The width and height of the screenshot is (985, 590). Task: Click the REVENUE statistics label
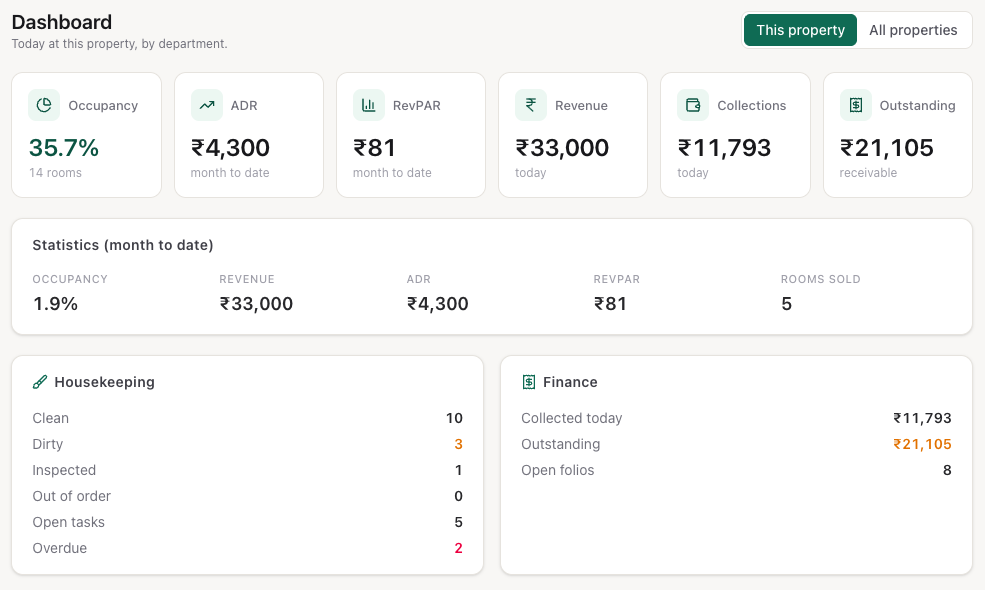click(x=247, y=279)
